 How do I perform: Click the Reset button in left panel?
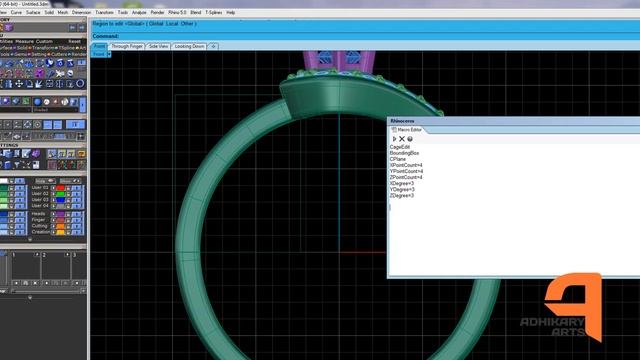coord(74,42)
